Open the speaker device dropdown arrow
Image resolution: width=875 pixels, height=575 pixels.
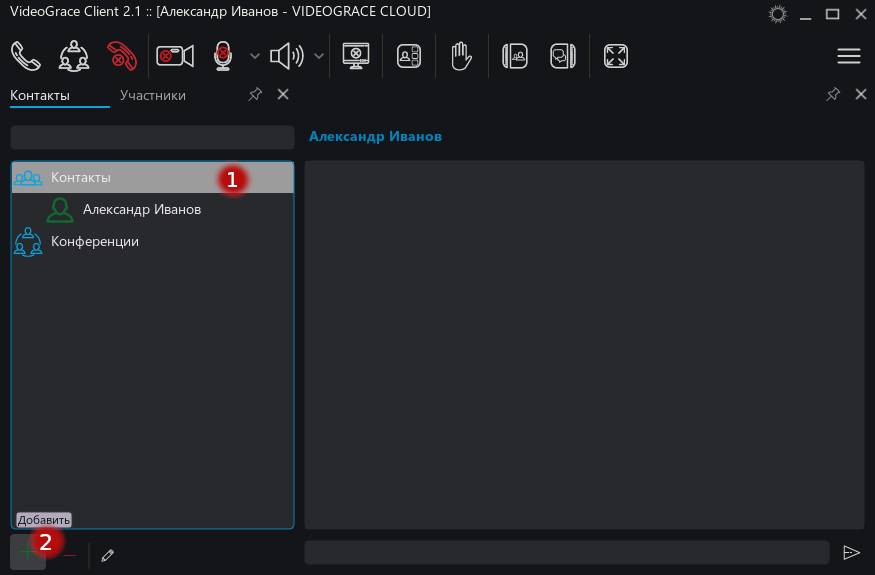[x=319, y=56]
